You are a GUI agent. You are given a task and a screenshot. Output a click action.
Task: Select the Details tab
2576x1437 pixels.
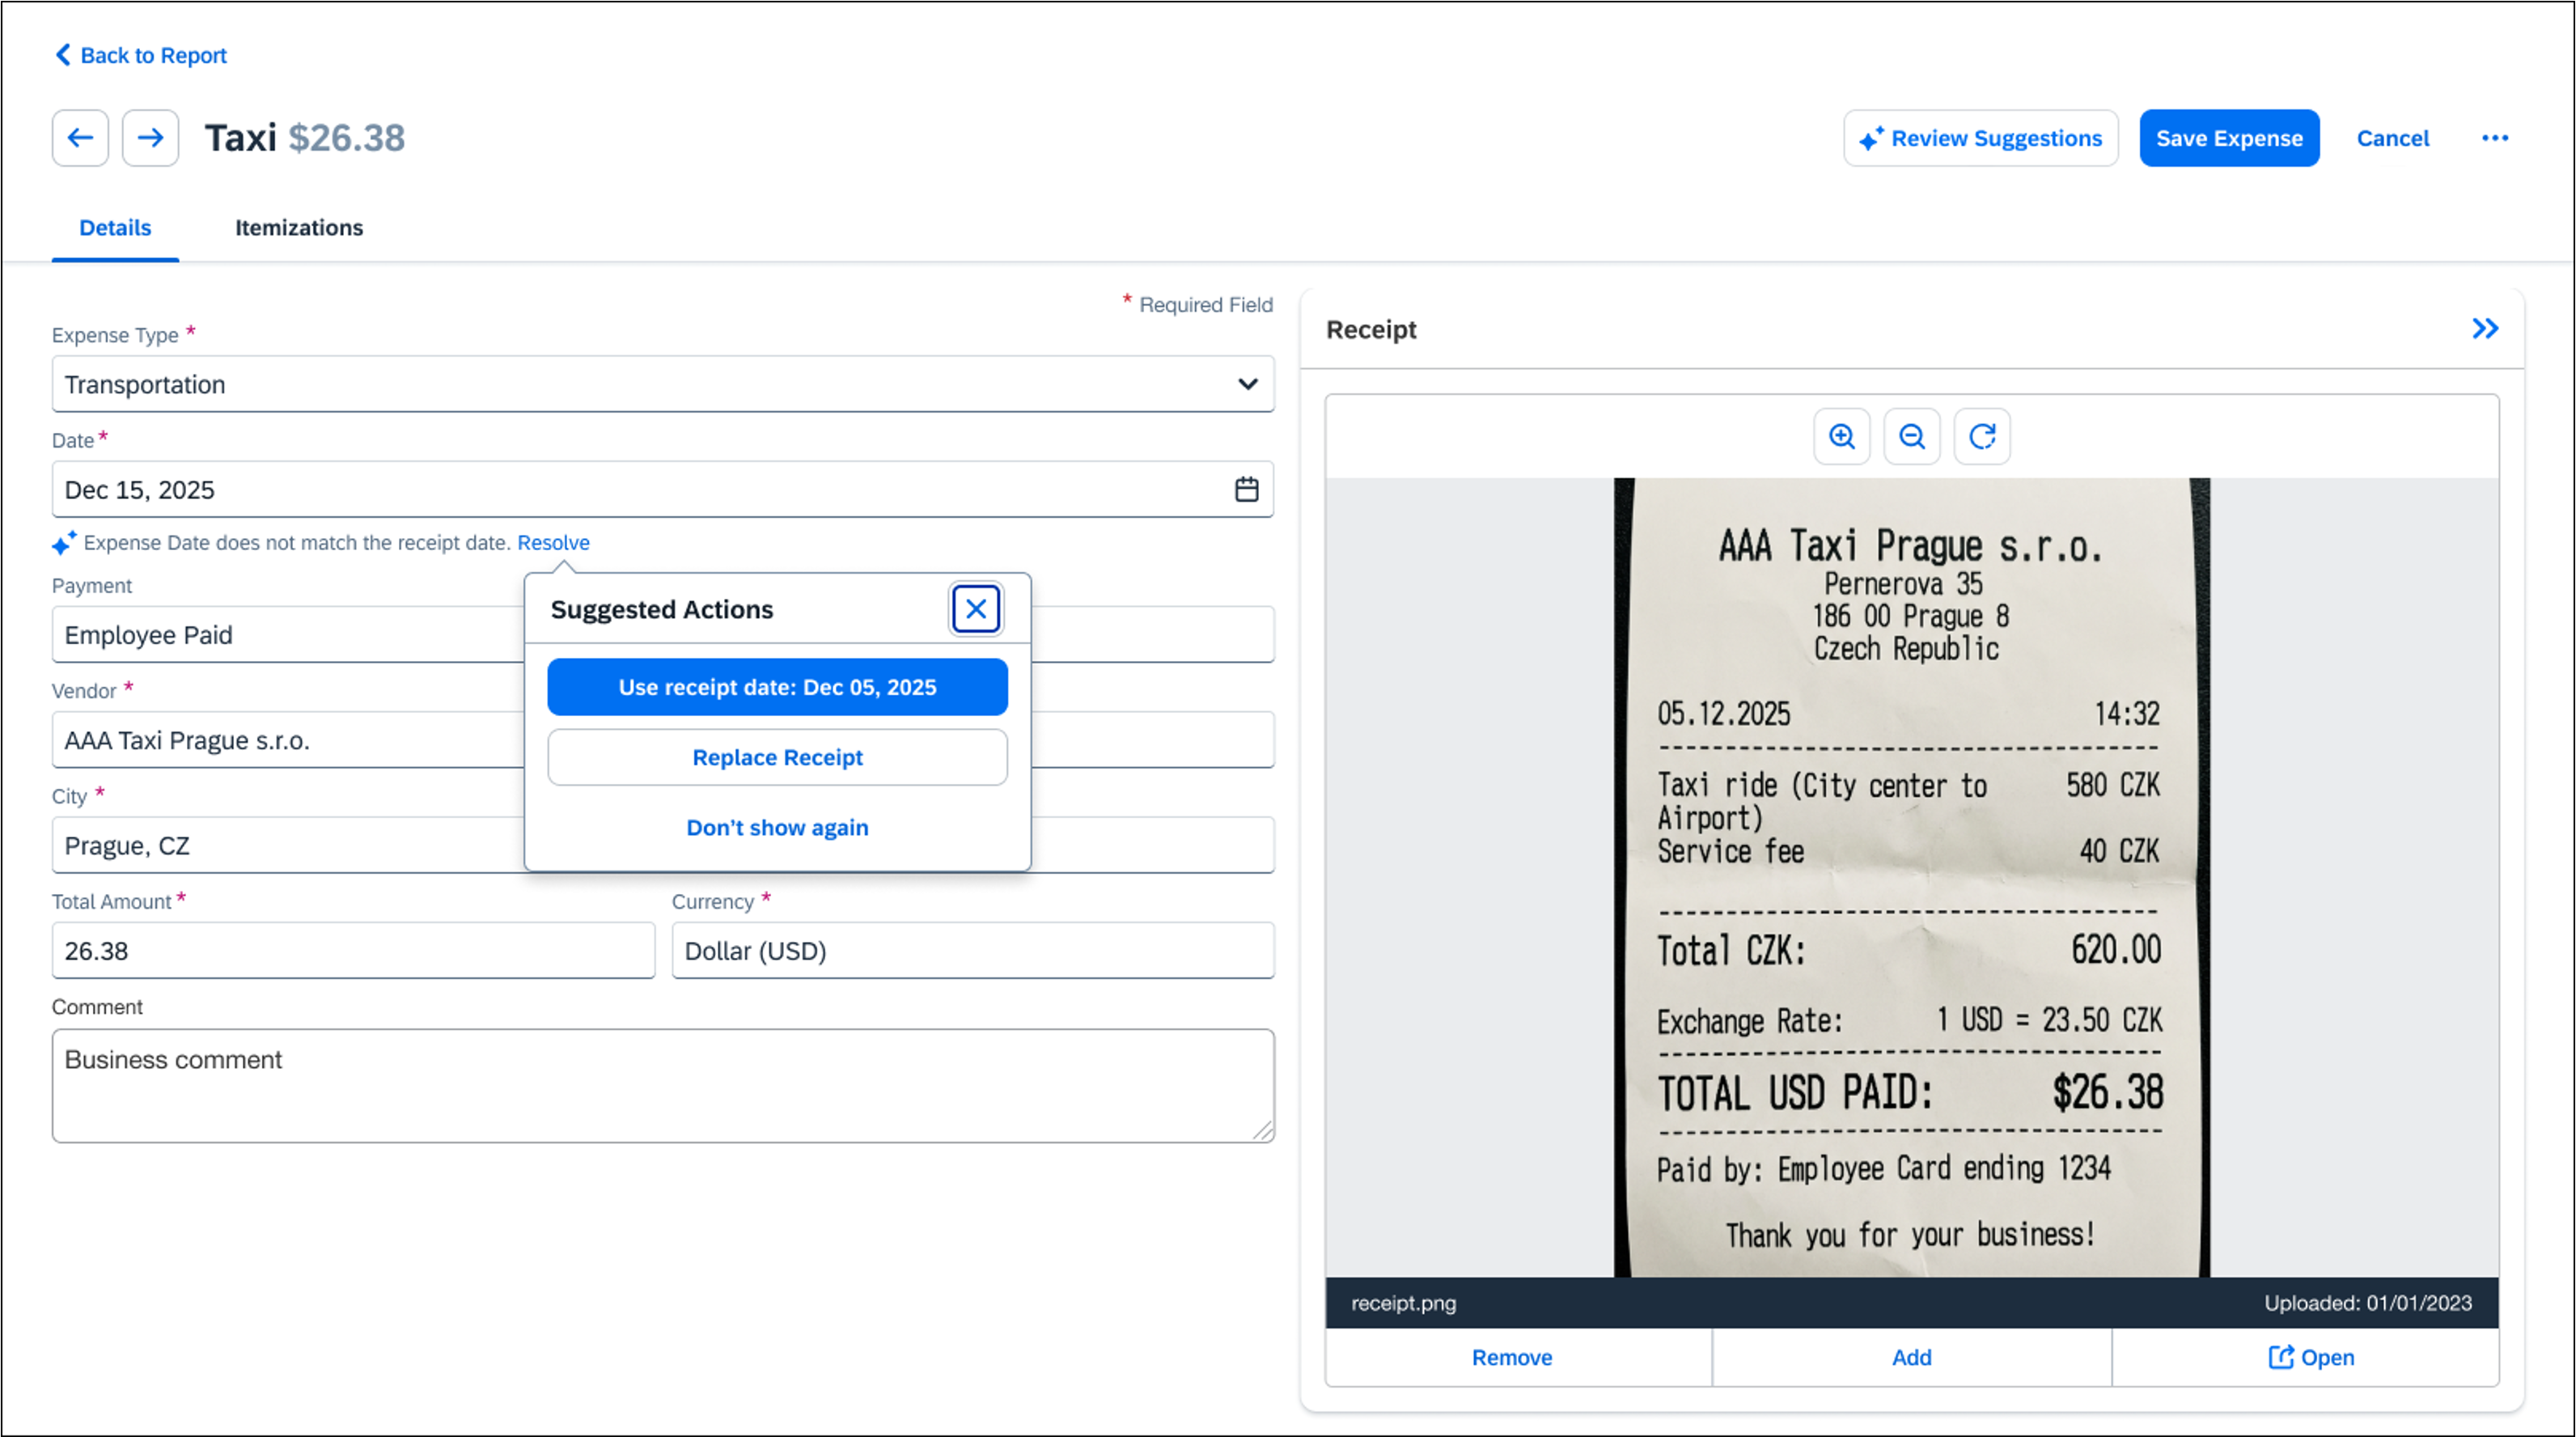point(115,228)
